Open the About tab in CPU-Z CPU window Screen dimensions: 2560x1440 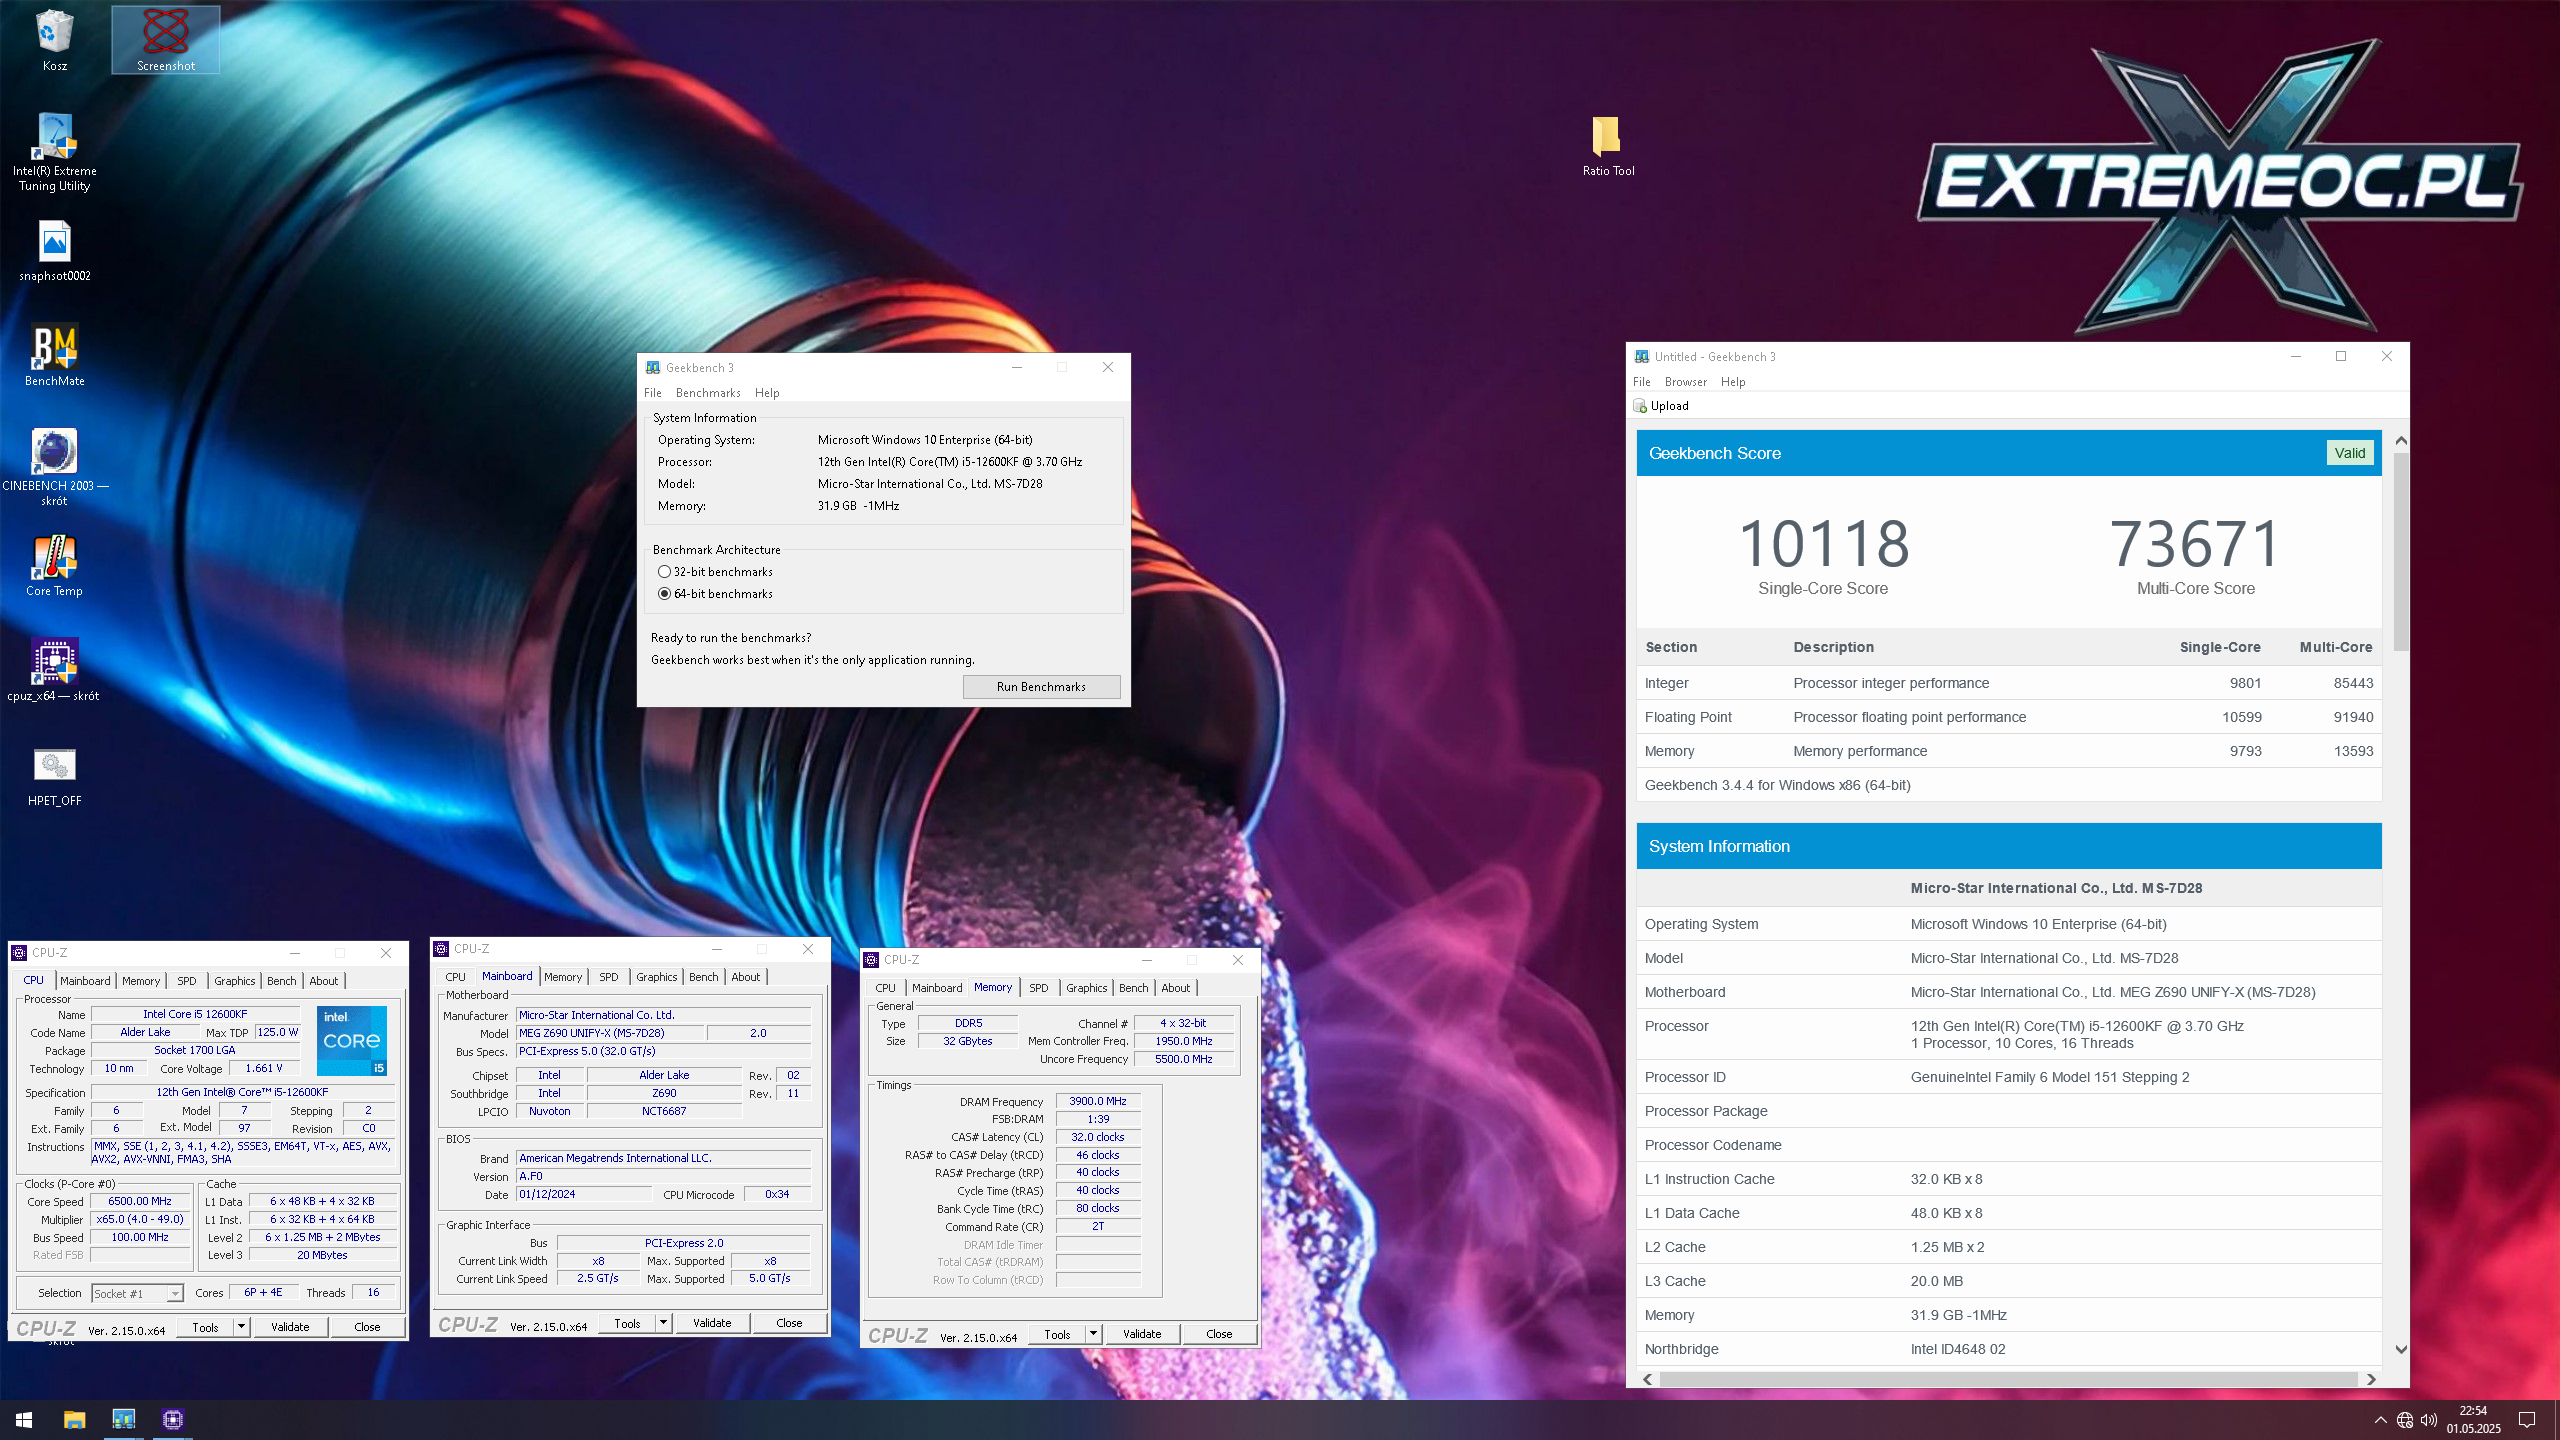324,981
